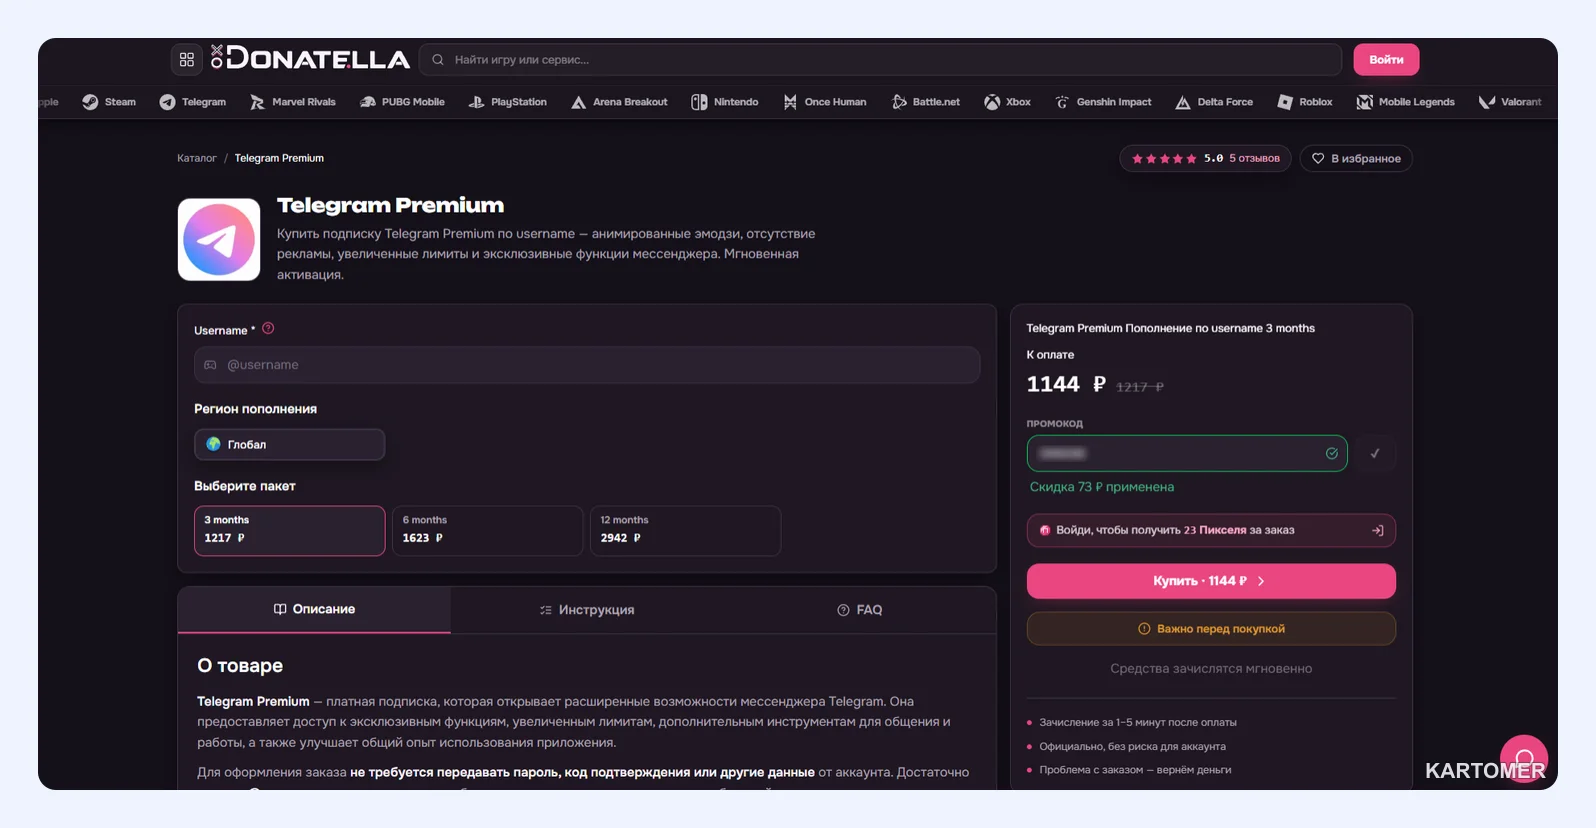The height and width of the screenshot is (828, 1596).
Task: Open the support chat bubble
Action: [x=1524, y=759]
